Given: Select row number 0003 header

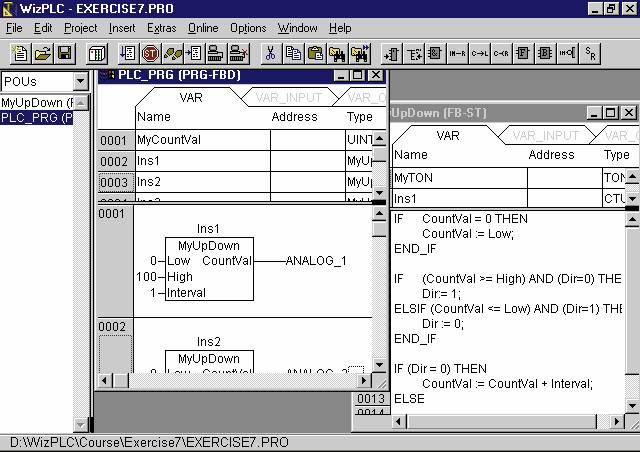Looking at the screenshot, I should [x=116, y=182].
